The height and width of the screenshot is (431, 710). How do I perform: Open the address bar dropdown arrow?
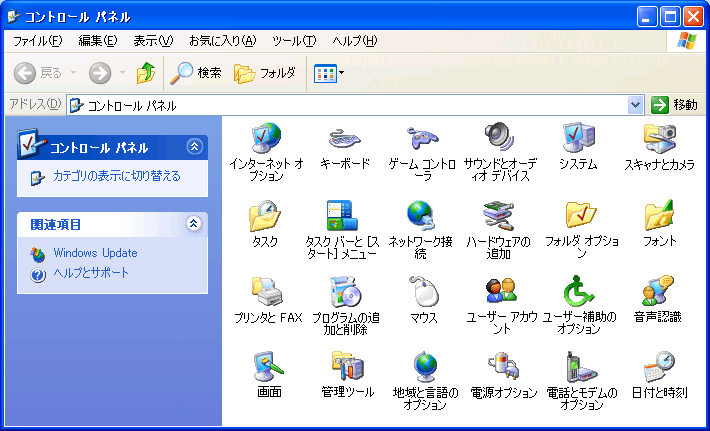pos(636,105)
